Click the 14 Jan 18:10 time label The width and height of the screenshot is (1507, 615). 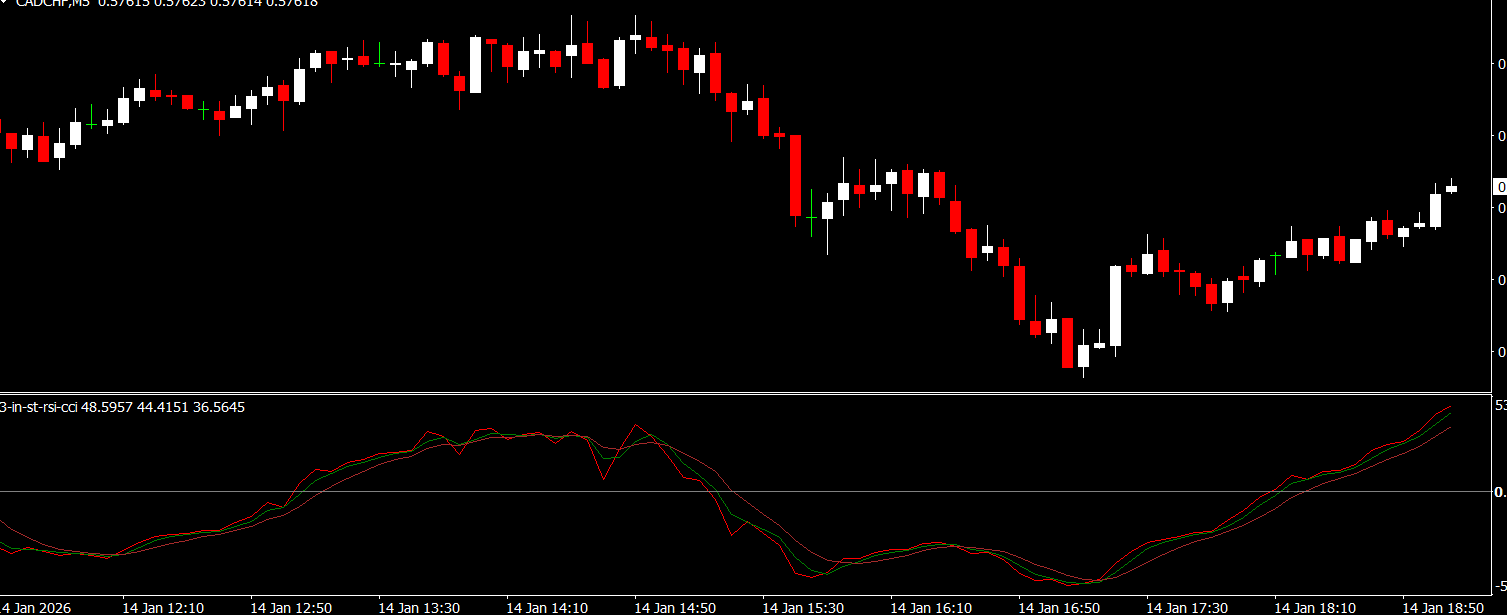(x=1315, y=607)
